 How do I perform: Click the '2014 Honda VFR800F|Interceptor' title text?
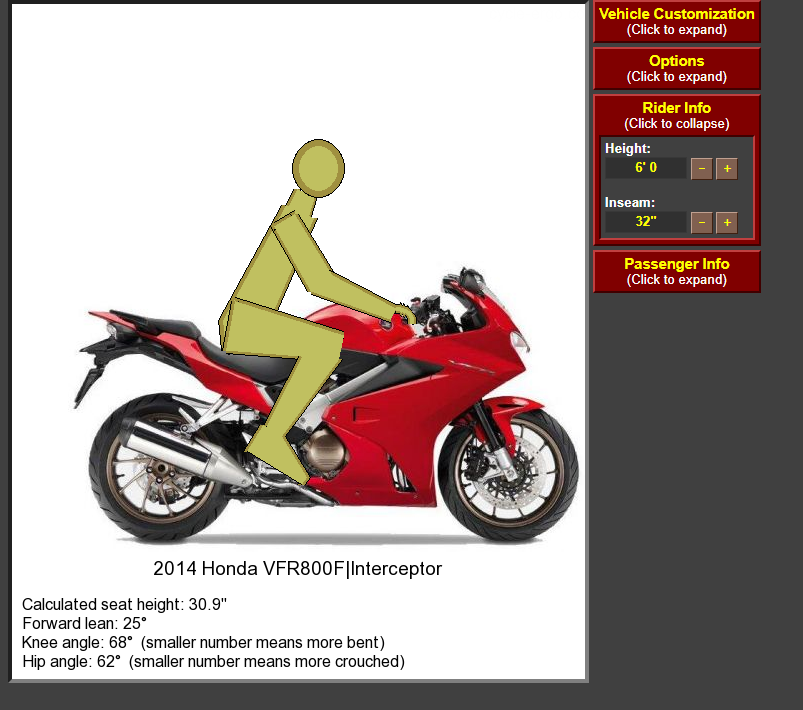298,569
